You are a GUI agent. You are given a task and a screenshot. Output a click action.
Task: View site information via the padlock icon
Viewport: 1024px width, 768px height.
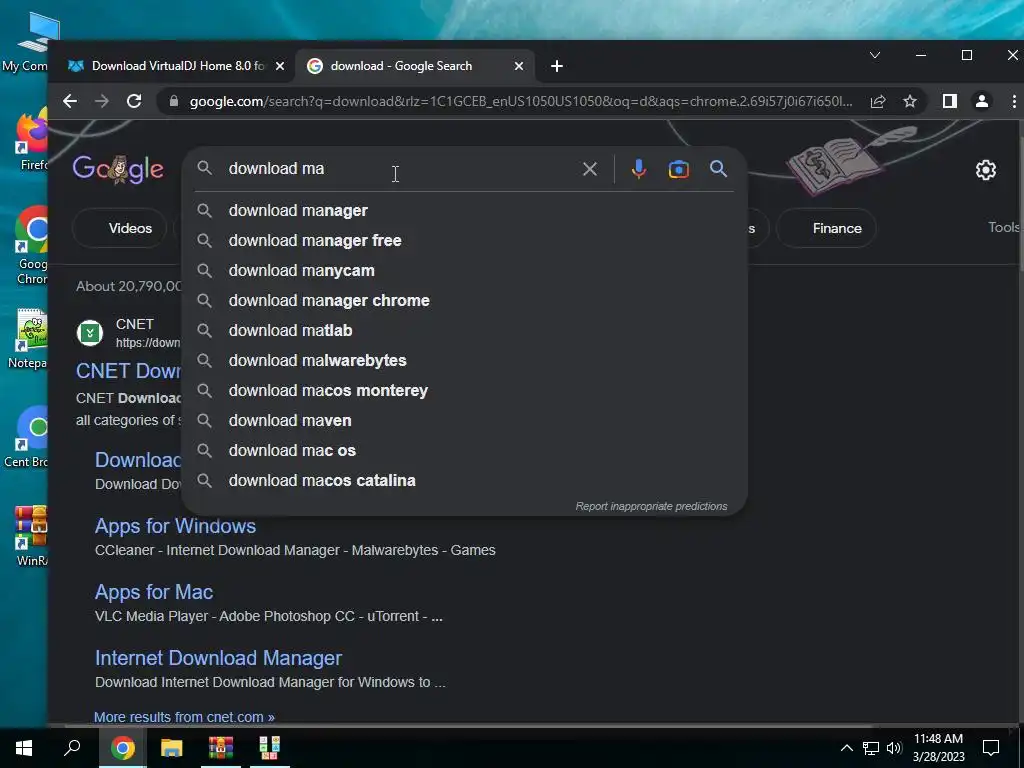click(x=174, y=101)
